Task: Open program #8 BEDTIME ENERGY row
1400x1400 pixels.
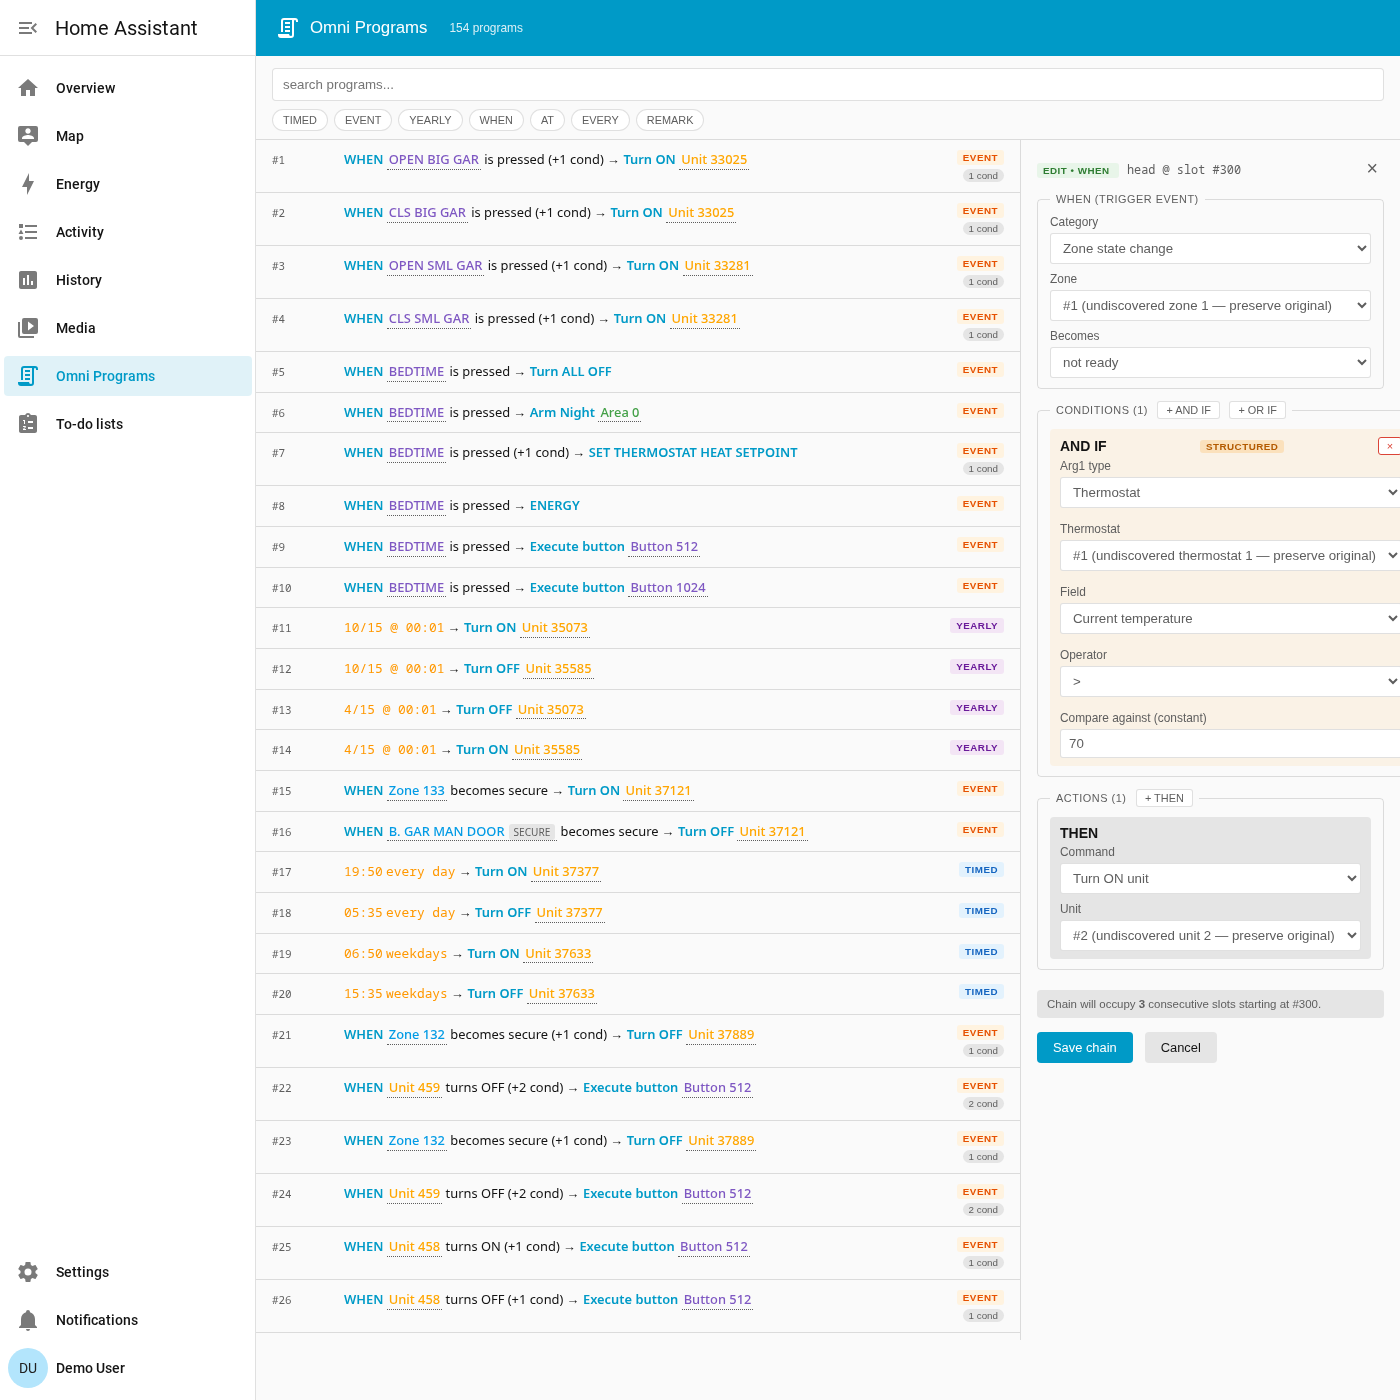Action: pyautogui.click(x=638, y=506)
